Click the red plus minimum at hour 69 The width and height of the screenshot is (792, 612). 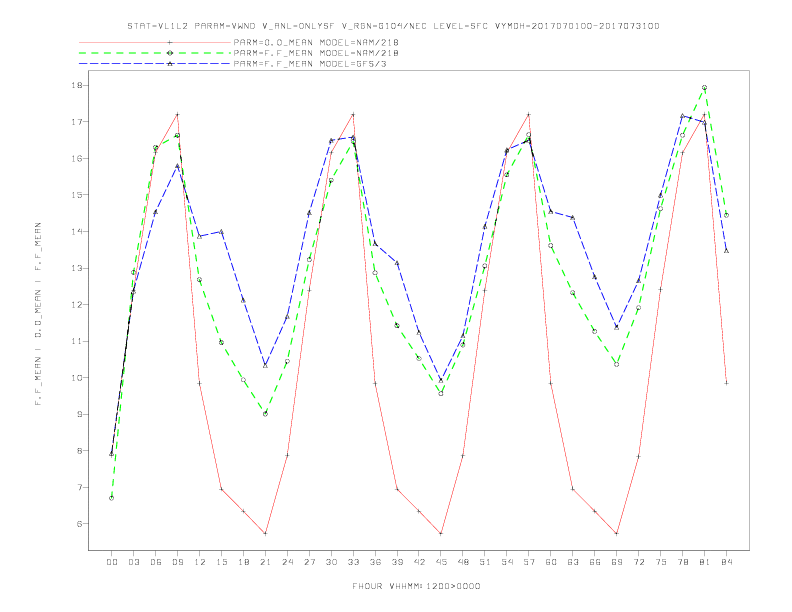617,534
